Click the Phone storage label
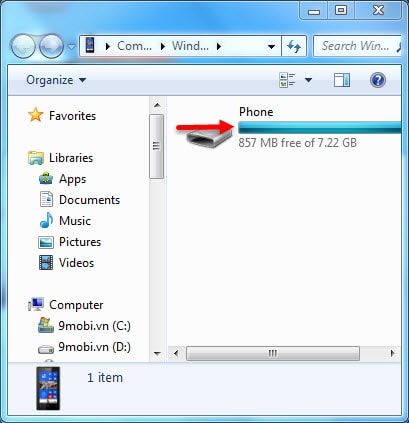Image resolution: width=409 pixels, height=423 pixels. pyautogui.click(x=256, y=112)
